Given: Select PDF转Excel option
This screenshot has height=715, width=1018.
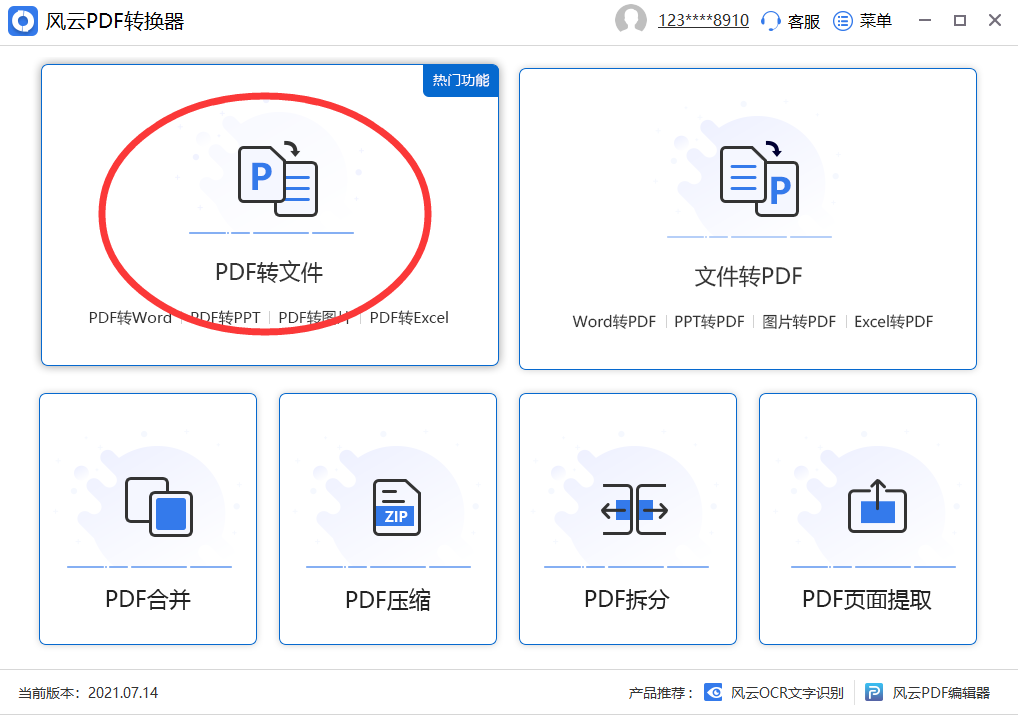Looking at the screenshot, I should [409, 318].
